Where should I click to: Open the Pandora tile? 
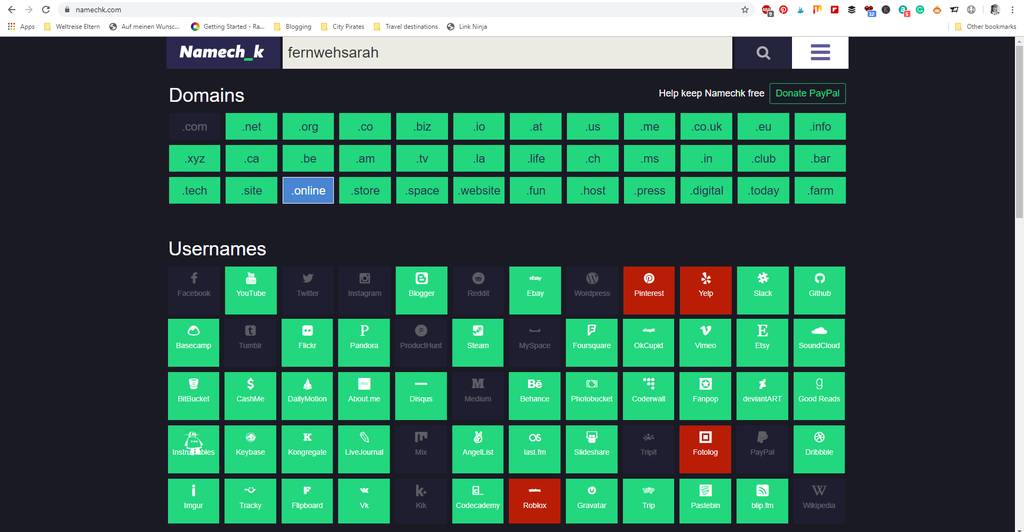pyautogui.click(x=364, y=343)
